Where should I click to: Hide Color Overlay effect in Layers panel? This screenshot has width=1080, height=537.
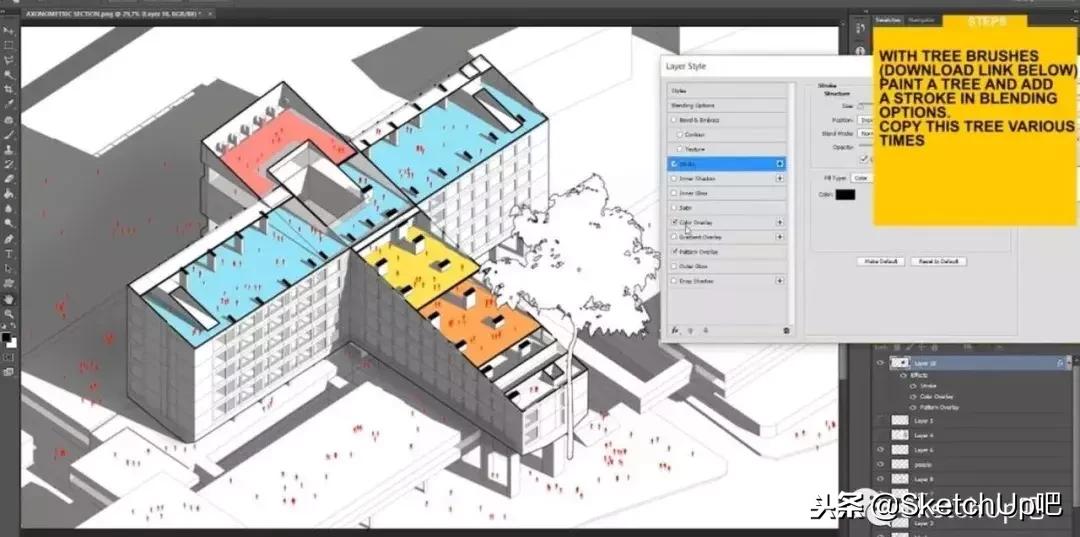(913, 397)
